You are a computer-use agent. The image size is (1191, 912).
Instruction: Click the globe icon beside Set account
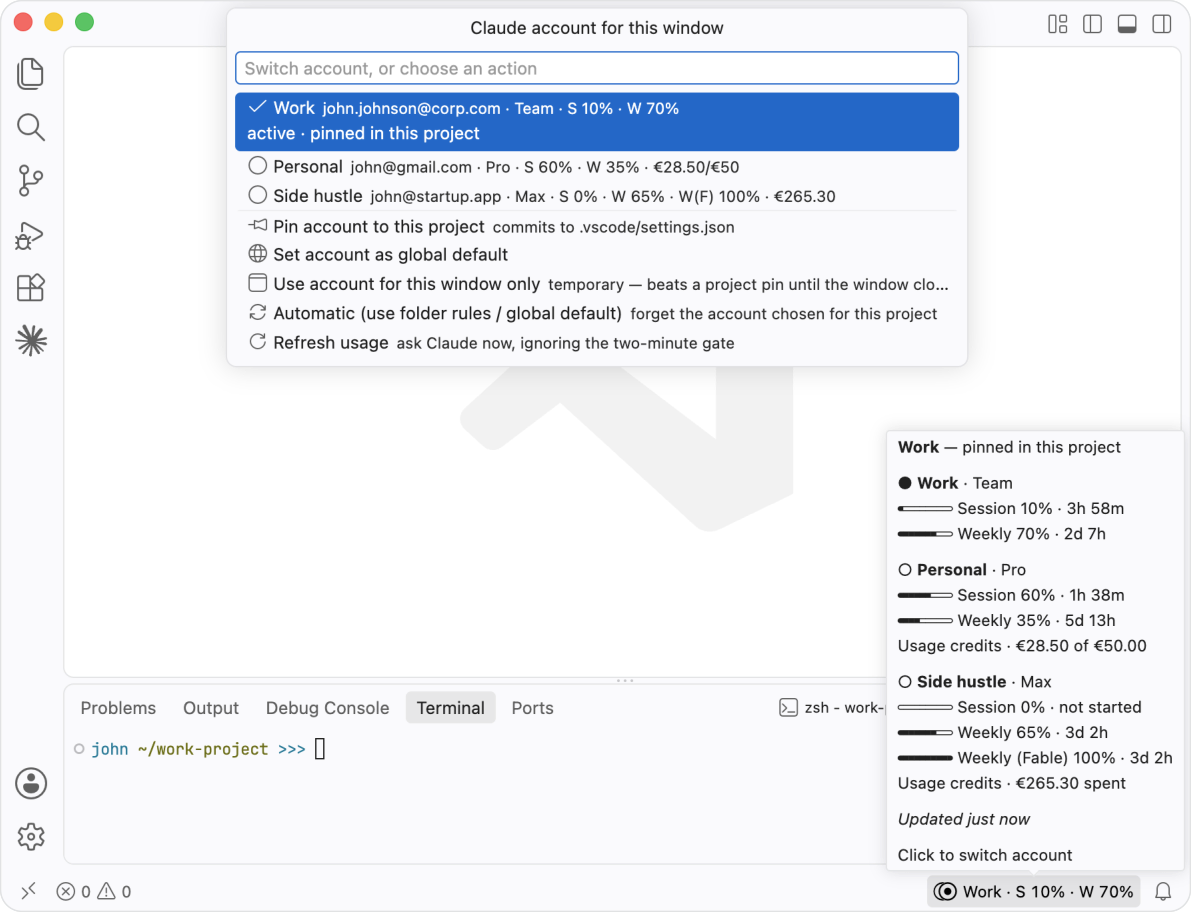(257, 254)
